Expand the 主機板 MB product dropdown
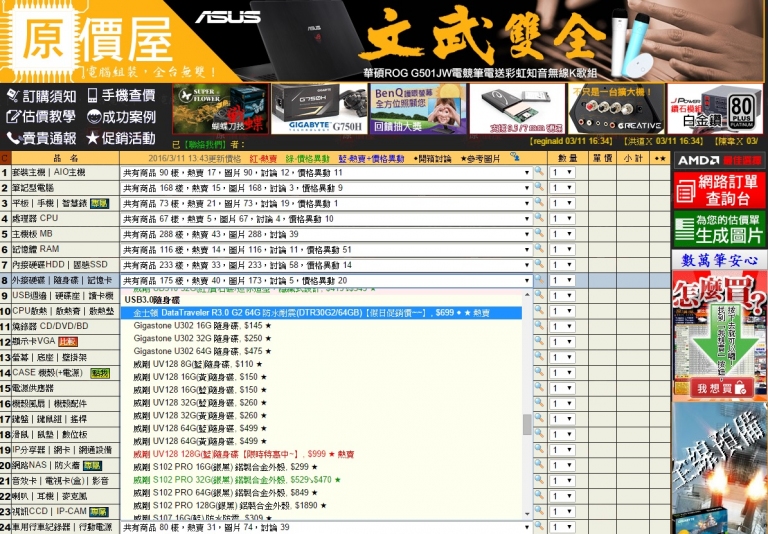This screenshot has width=768, height=534. pos(326,234)
